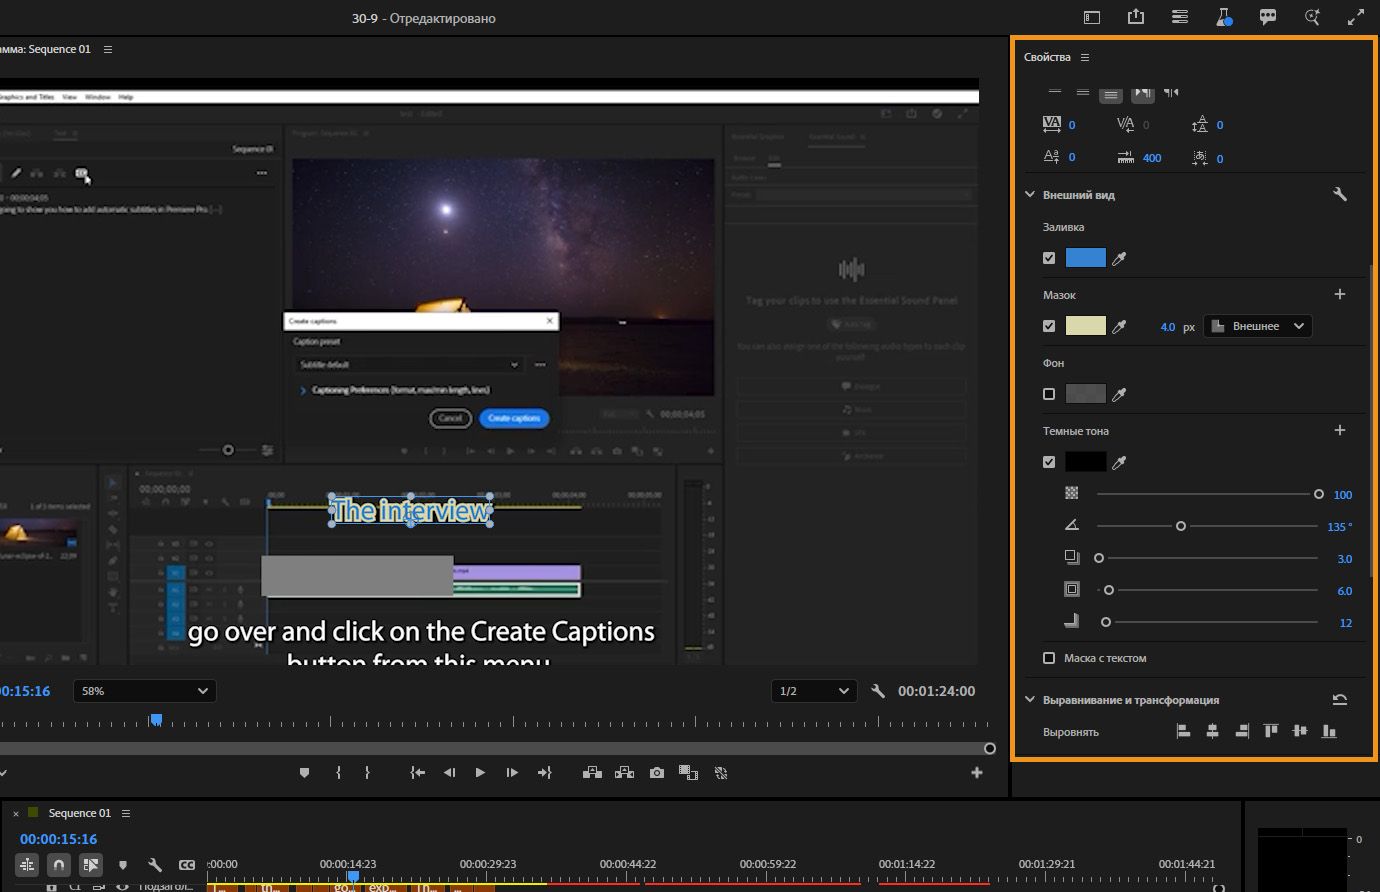Click the blue fill color swatch
The height and width of the screenshot is (892, 1380).
point(1085,258)
